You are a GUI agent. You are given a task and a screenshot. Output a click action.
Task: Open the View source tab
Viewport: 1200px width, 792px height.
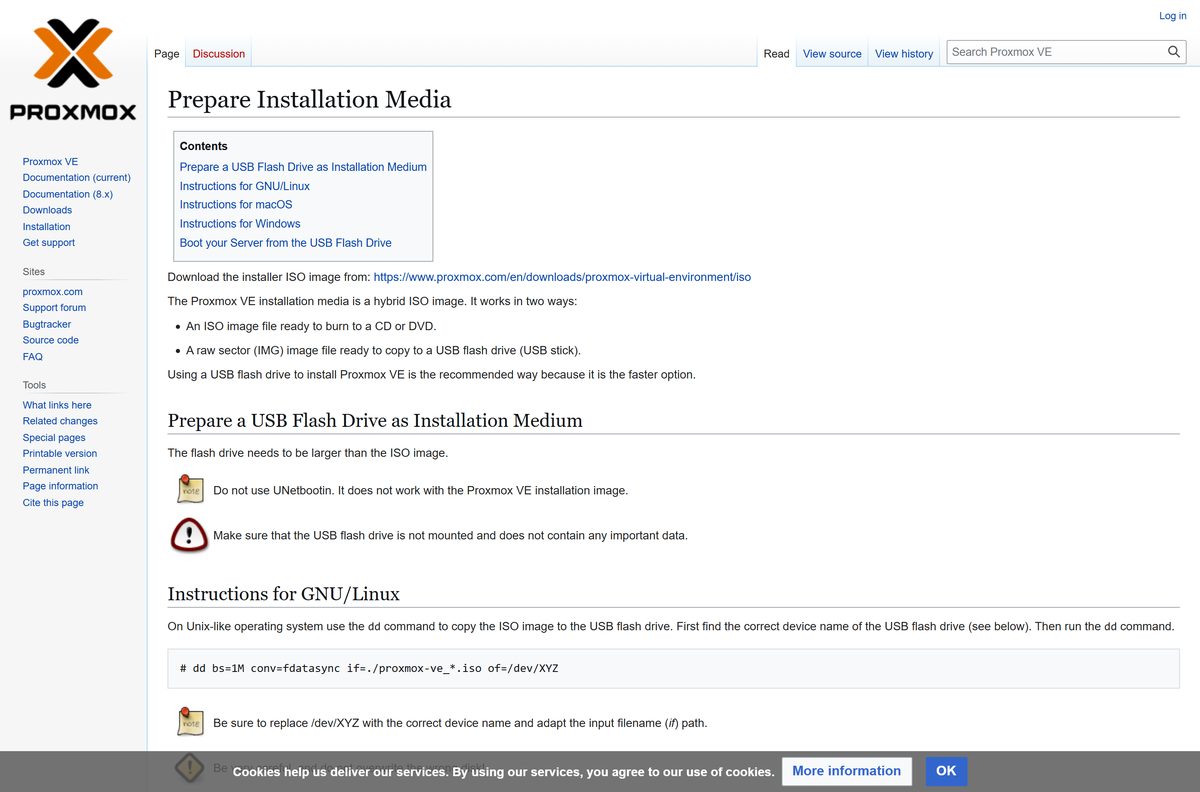(x=832, y=54)
